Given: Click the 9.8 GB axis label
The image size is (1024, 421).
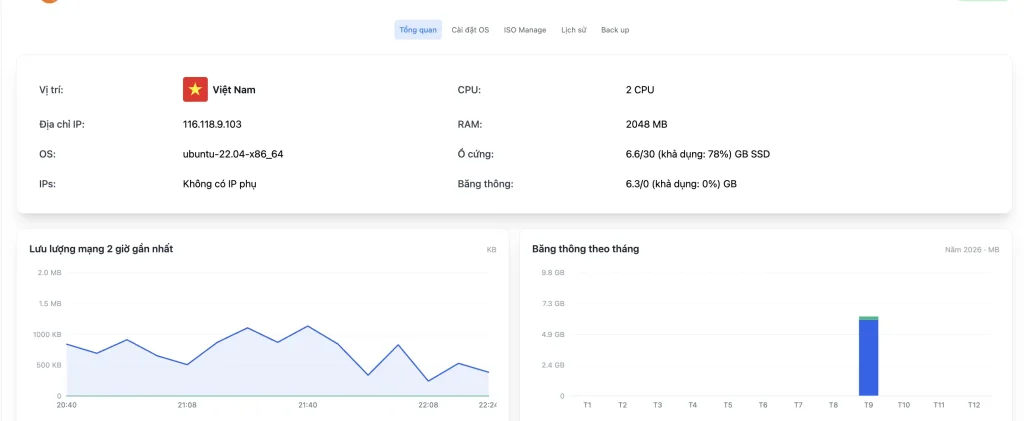Looking at the screenshot, I should click(554, 272).
